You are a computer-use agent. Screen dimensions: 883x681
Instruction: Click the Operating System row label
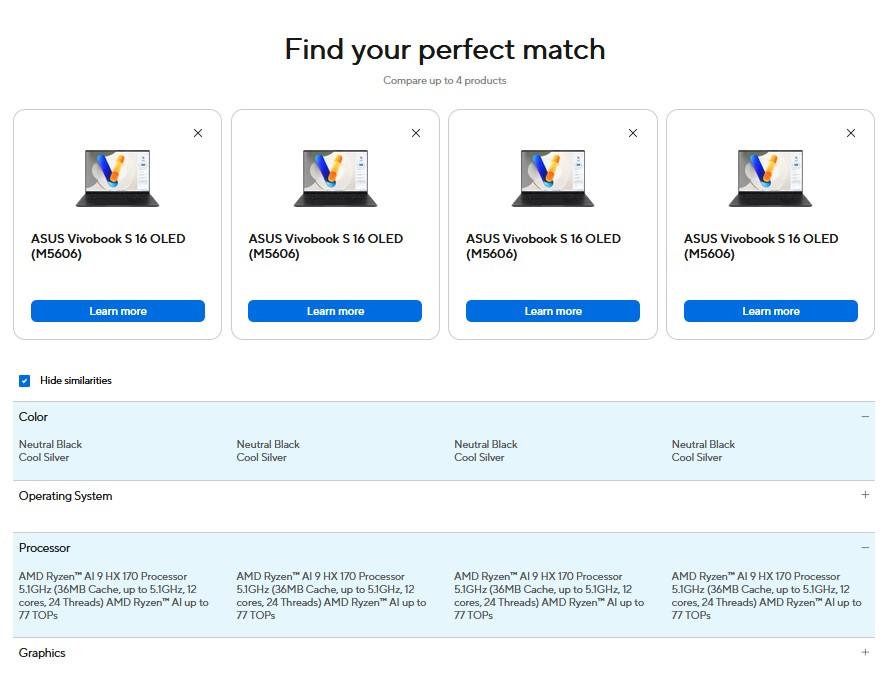(66, 496)
